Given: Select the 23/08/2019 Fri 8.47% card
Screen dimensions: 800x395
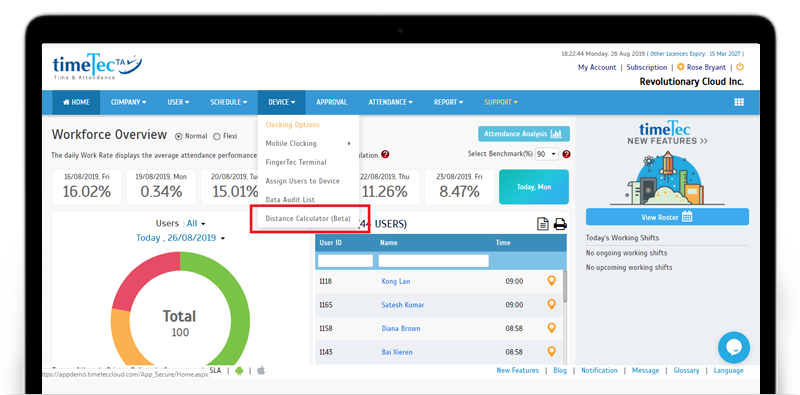Looking at the screenshot, I should (459, 187).
